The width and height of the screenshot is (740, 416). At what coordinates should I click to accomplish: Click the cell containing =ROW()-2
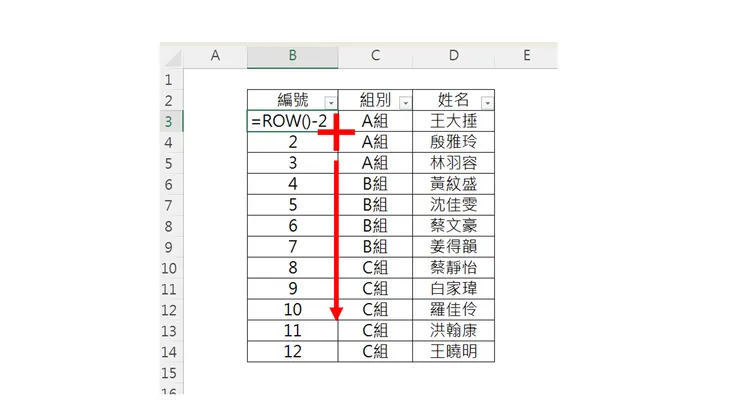[293, 121]
